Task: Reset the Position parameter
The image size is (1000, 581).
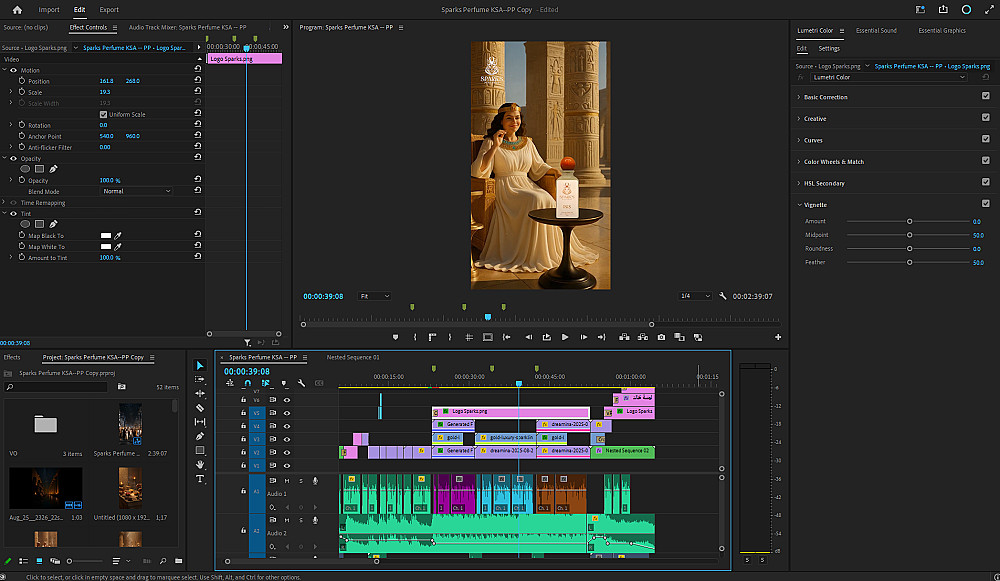Action: coord(197,81)
